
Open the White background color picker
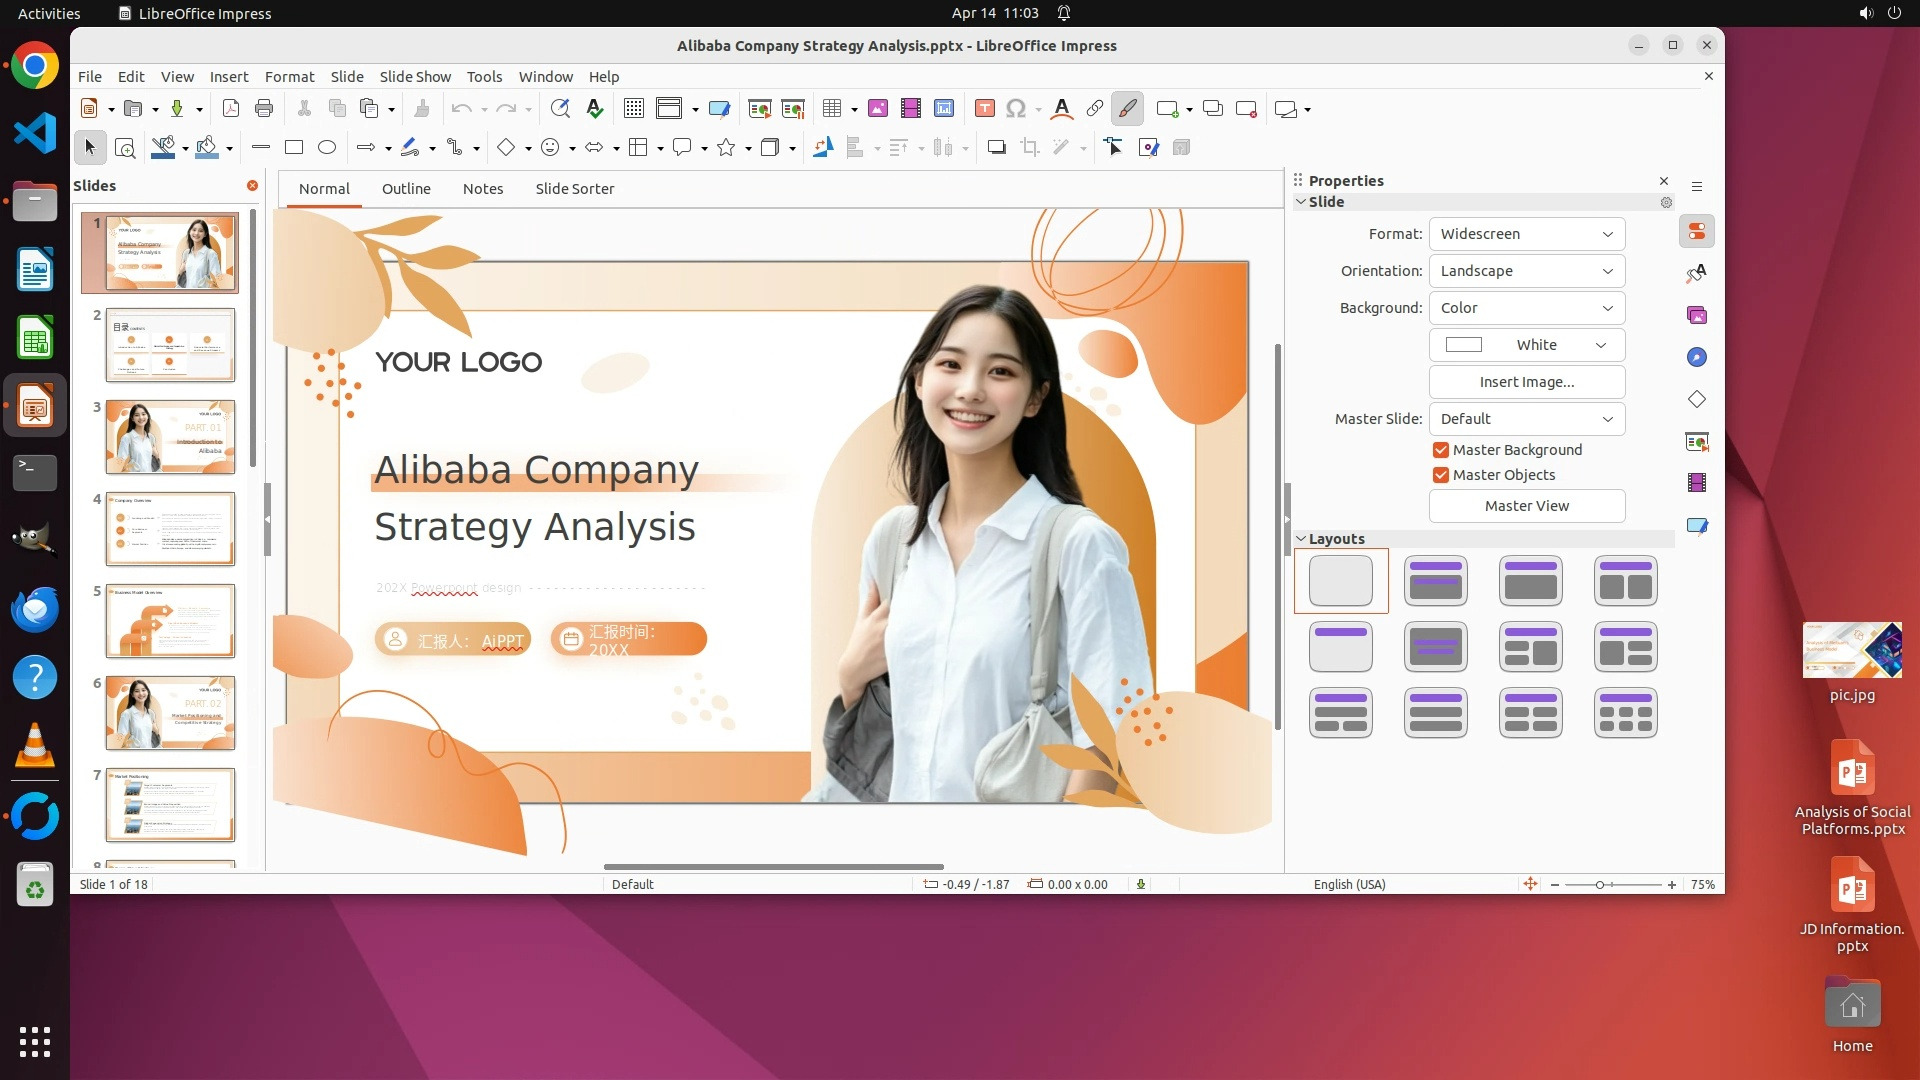point(1526,345)
